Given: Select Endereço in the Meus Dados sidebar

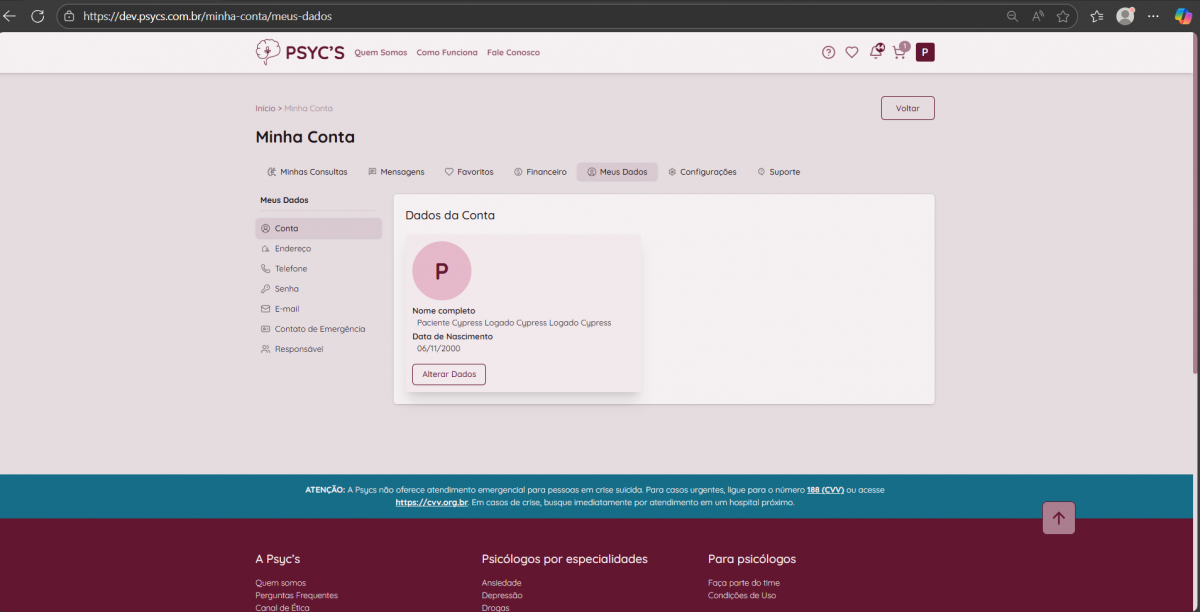Looking at the screenshot, I should (292, 249).
